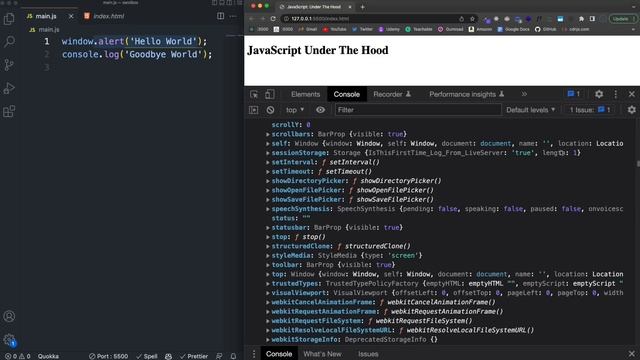
Task: Switch to the index.html editor tab
Action: 104,16
